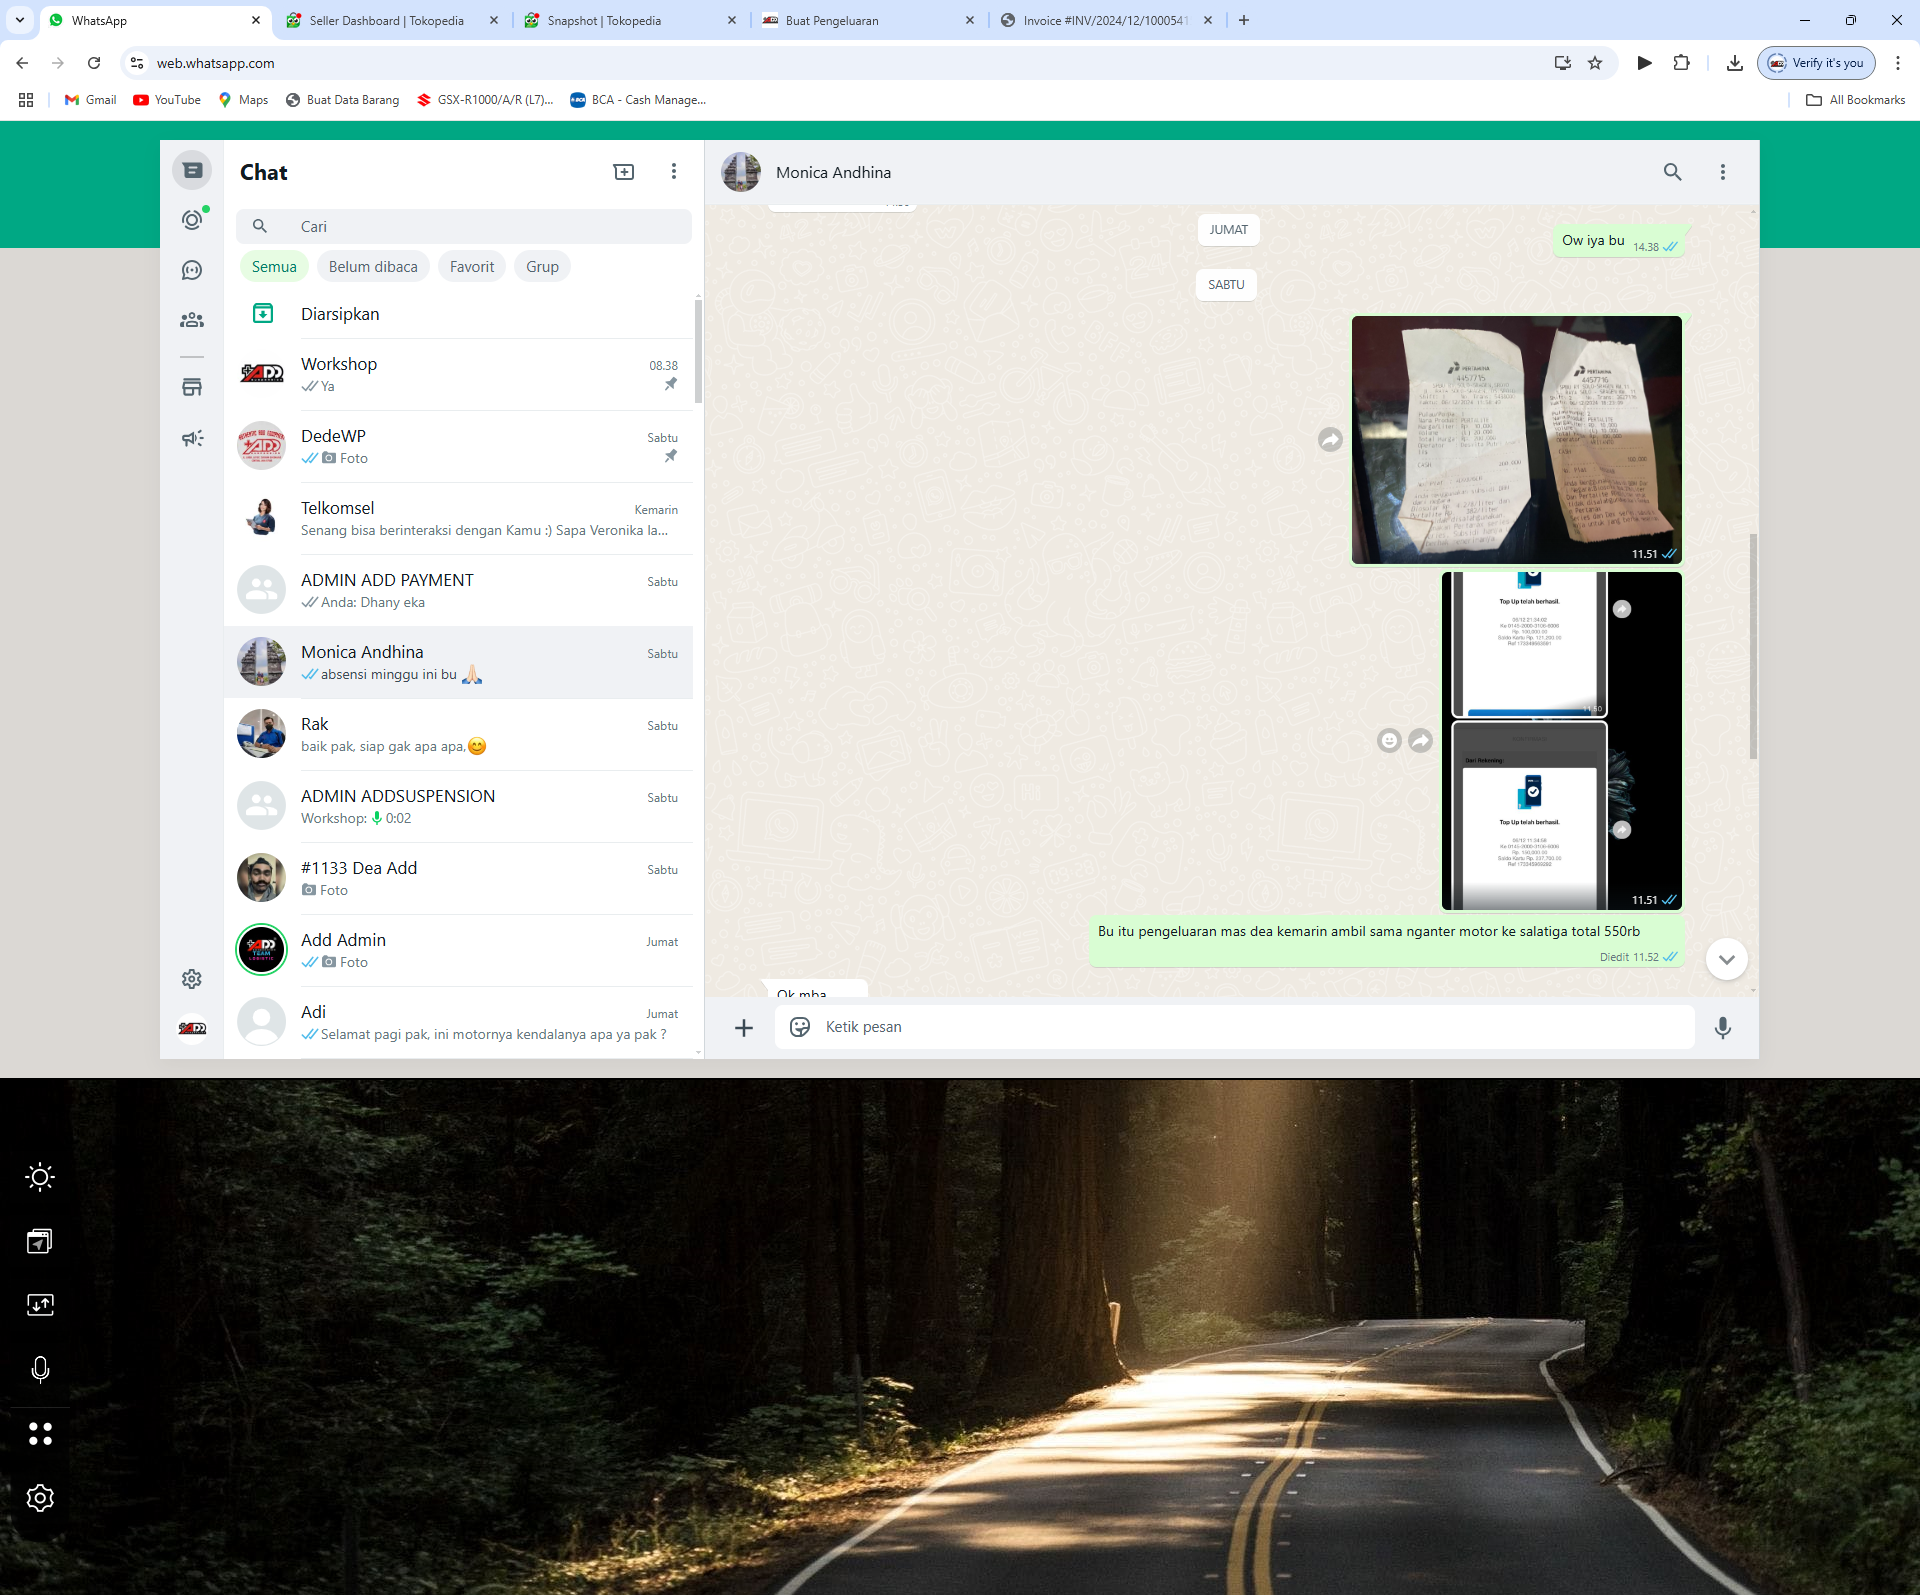Open the Channels icon in sidebar
Viewport: 1920px width, 1595px height.
[x=192, y=270]
